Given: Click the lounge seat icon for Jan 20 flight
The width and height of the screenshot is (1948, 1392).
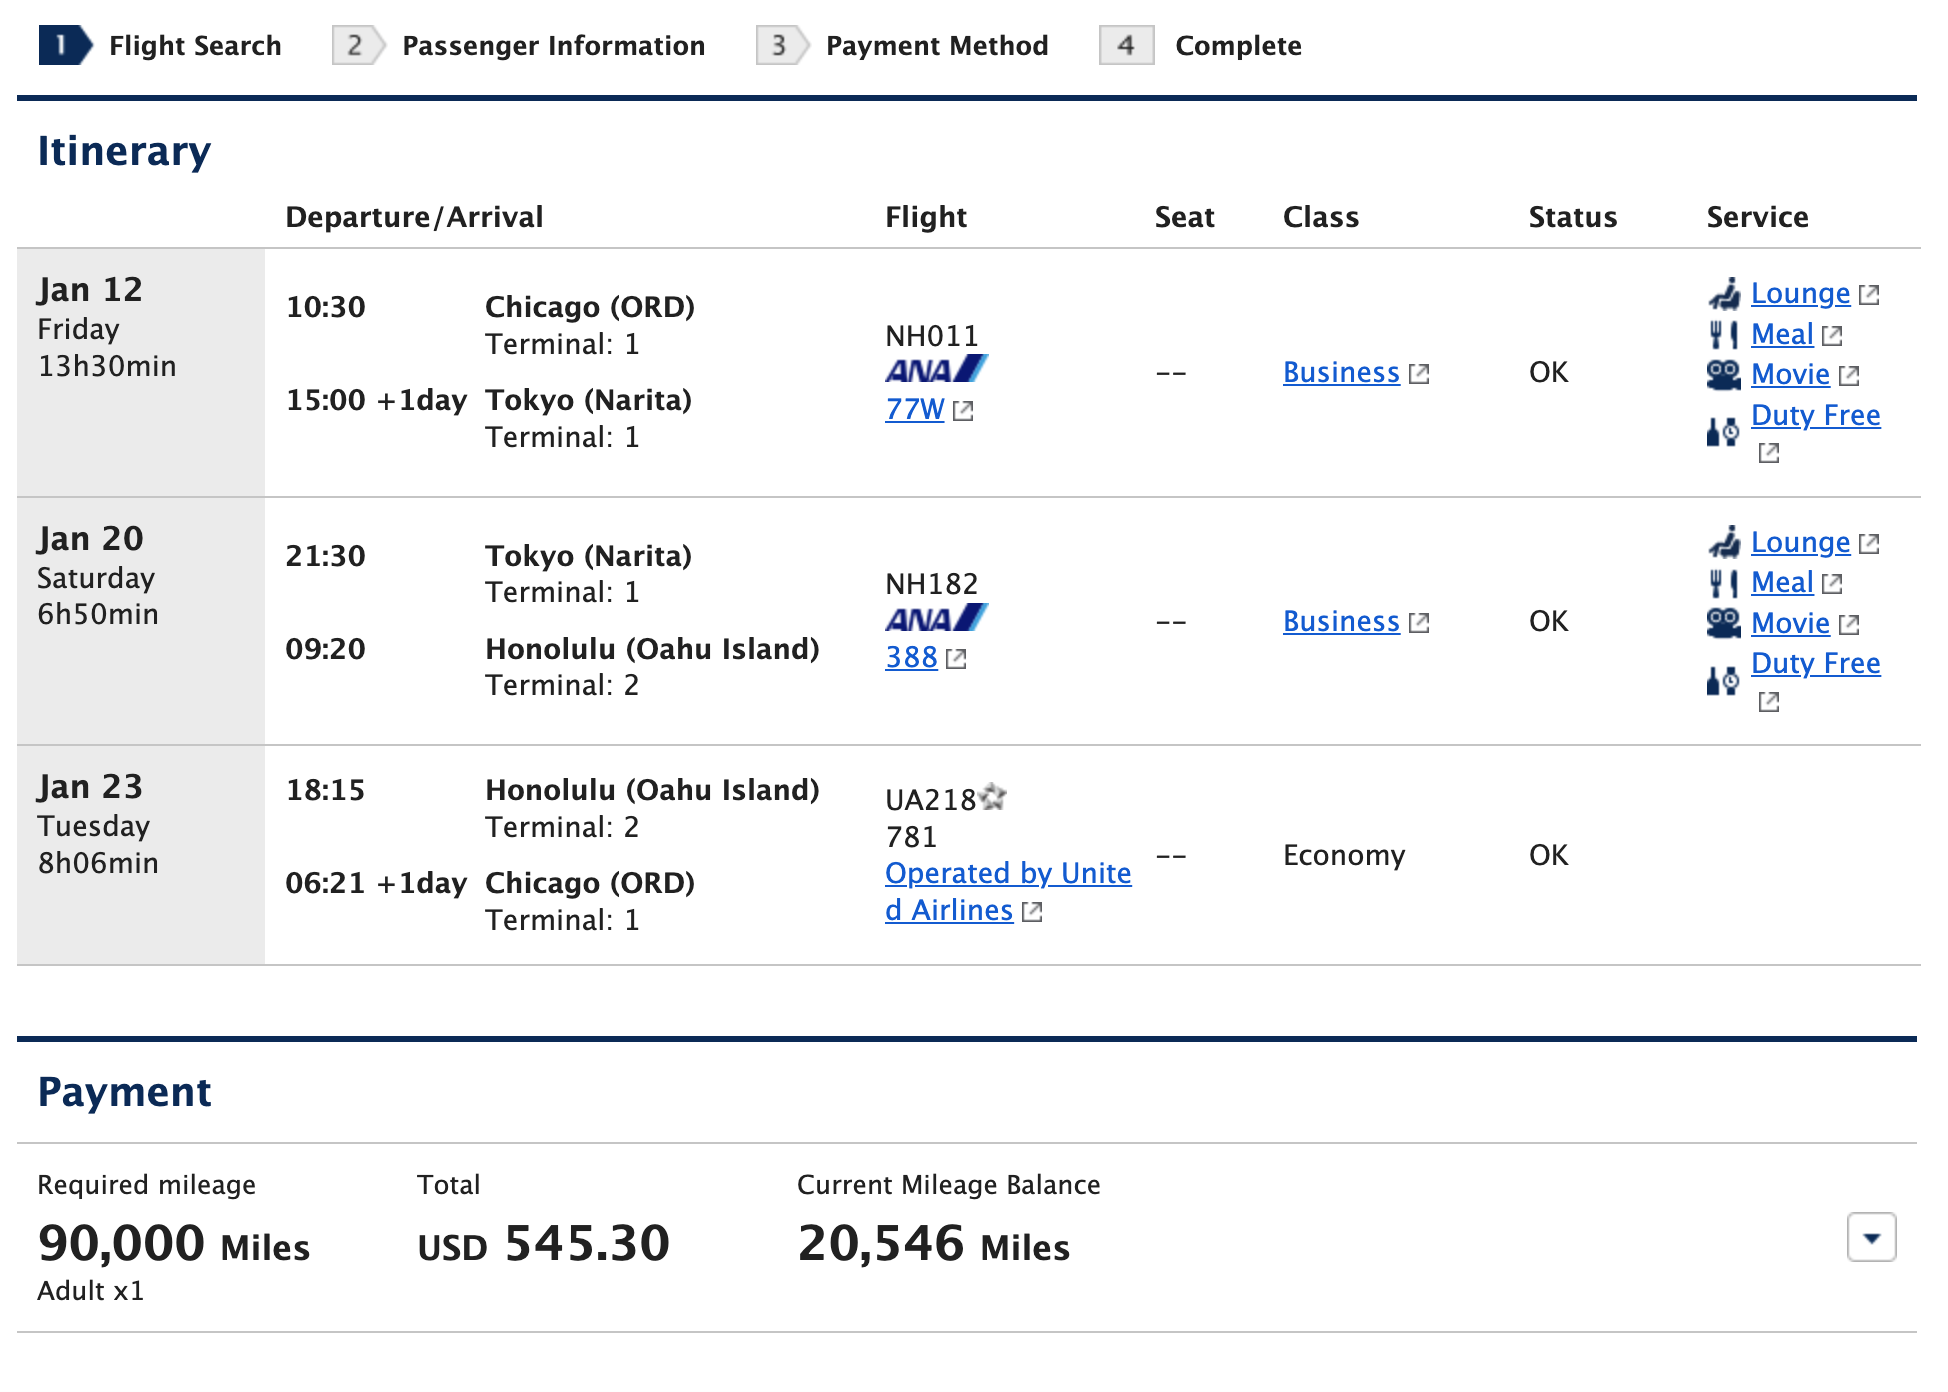Looking at the screenshot, I should (1724, 543).
